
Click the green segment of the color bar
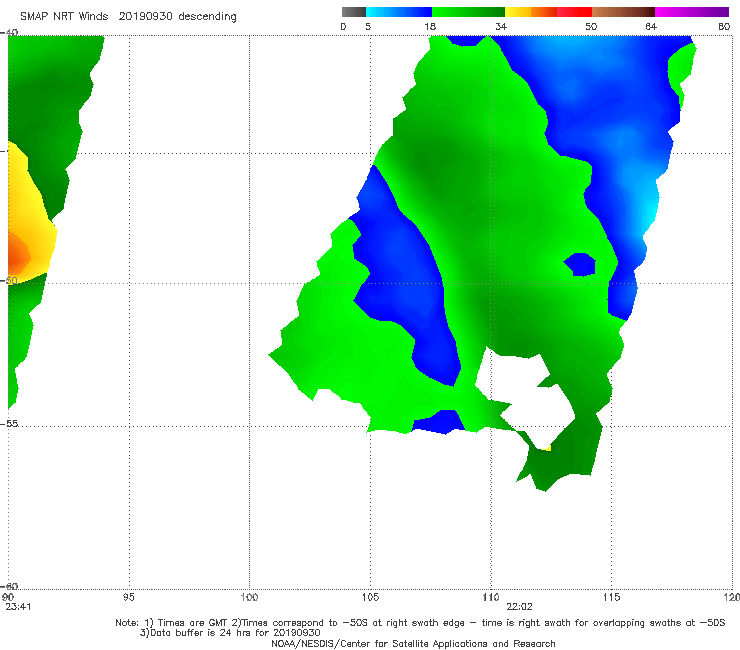468,12
